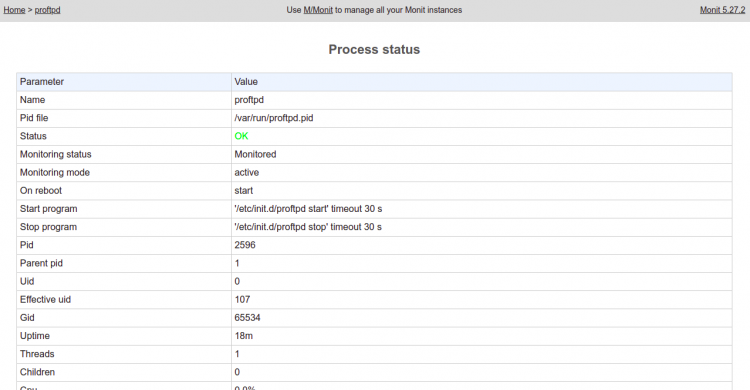Viewport: 750px width, 390px height.
Task: Select the Children value 0
Action: (237, 373)
